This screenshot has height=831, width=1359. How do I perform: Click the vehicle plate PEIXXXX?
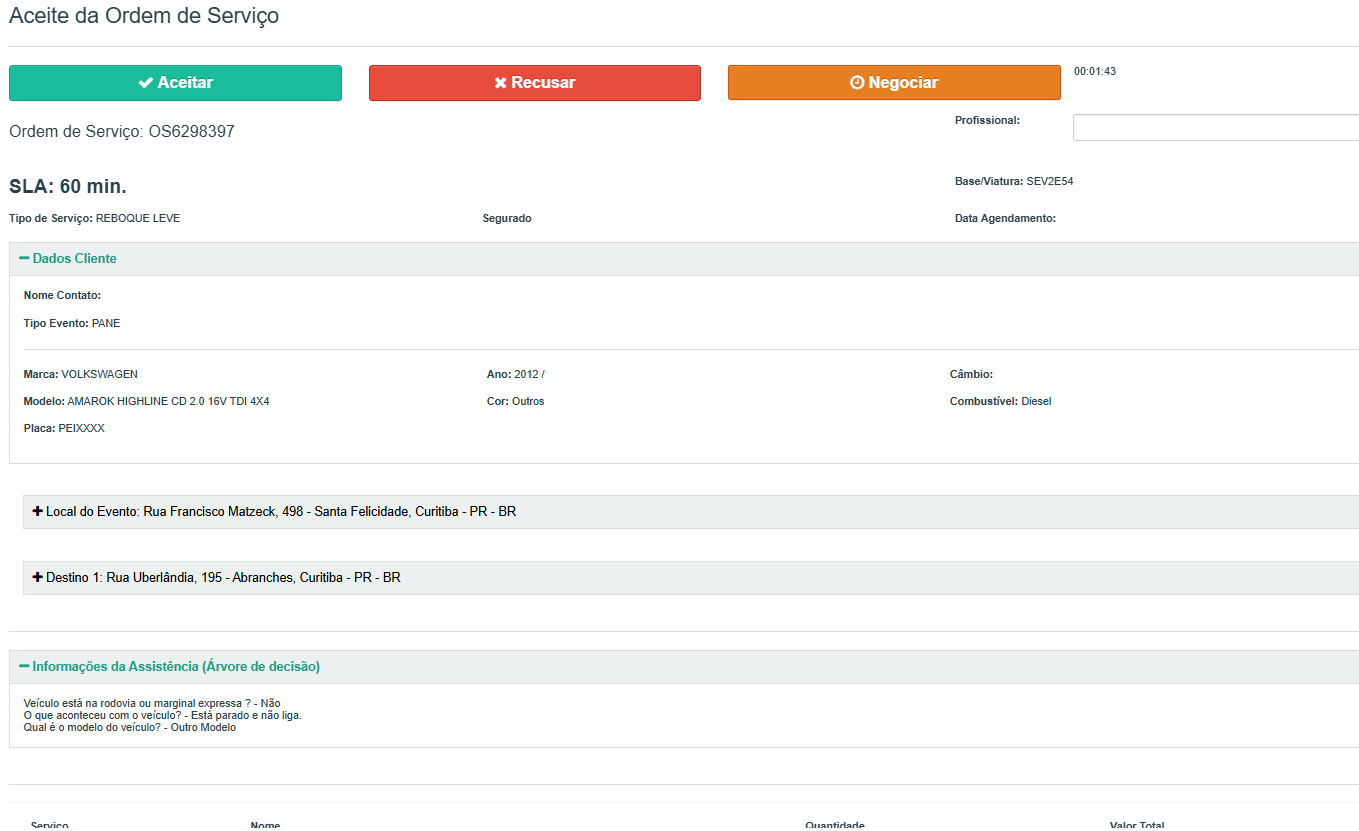81,428
